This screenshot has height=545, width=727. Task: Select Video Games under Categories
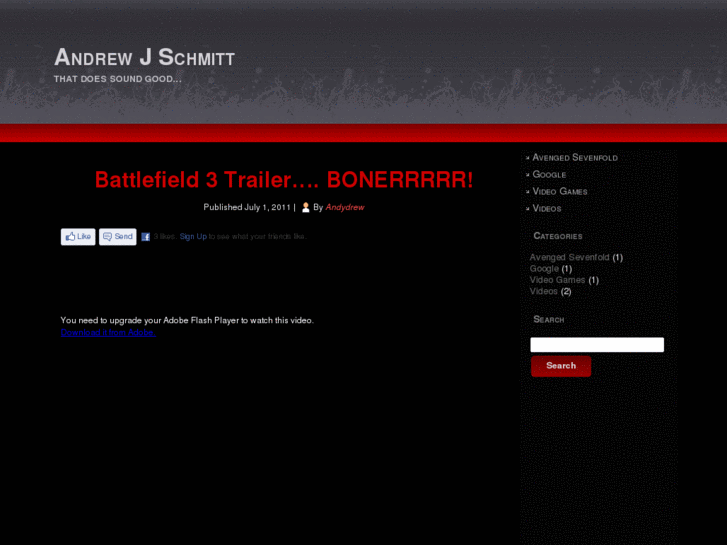coord(557,280)
